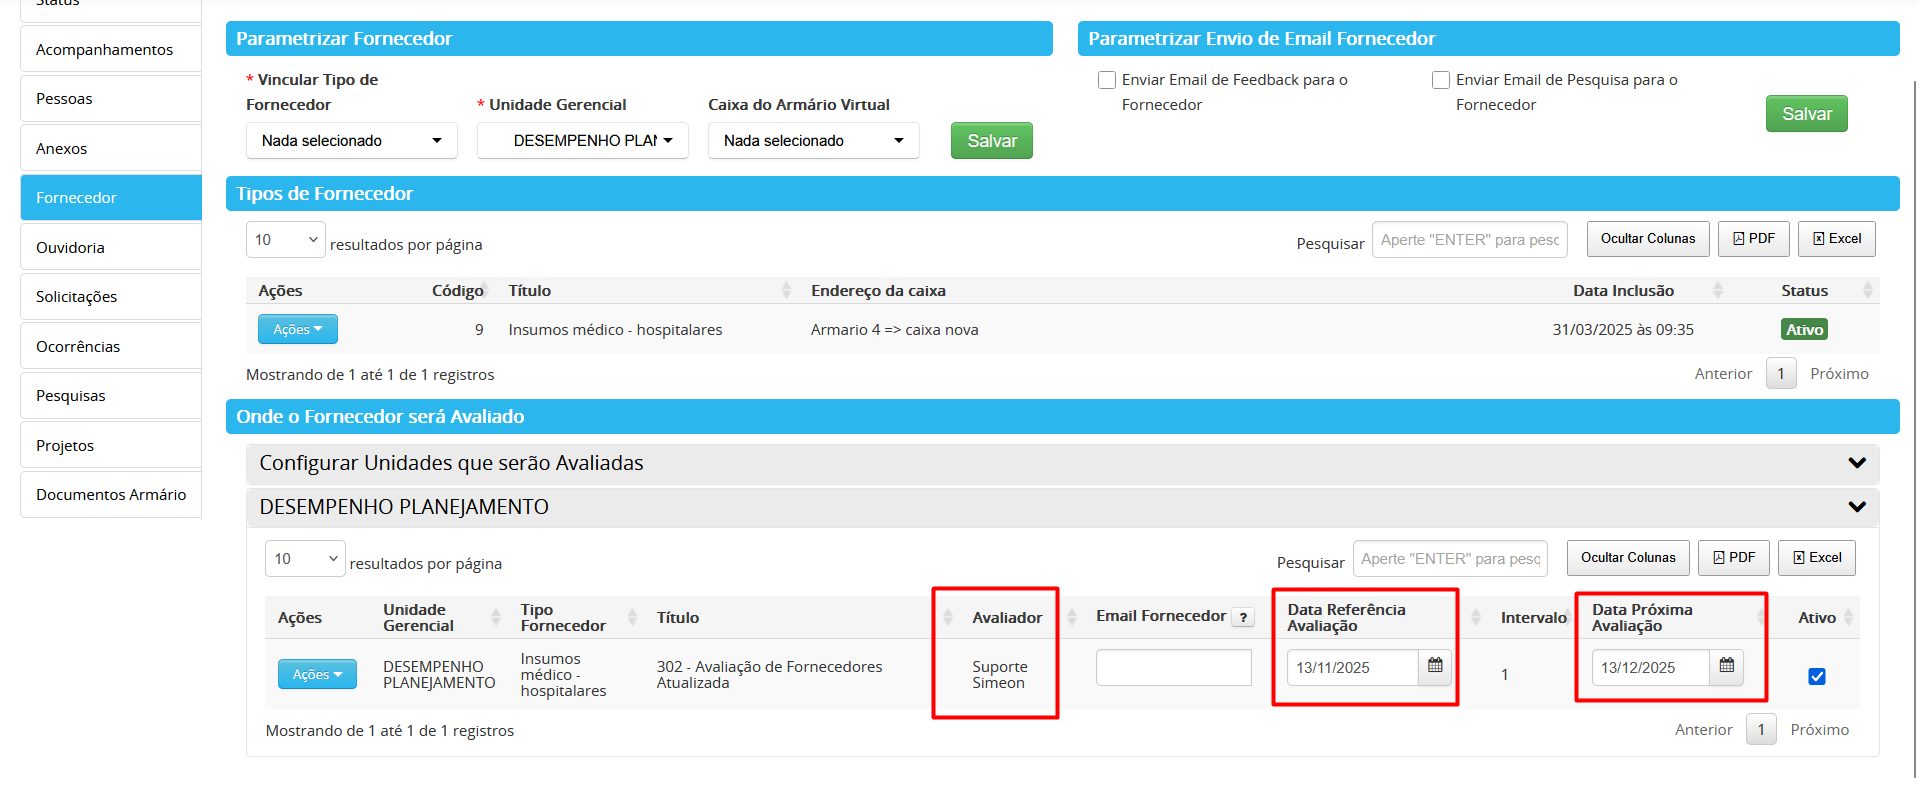The image size is (1918, 785).
Task: Open calendar for Data Próxima Avaliação
Action: click(1726, 666)
